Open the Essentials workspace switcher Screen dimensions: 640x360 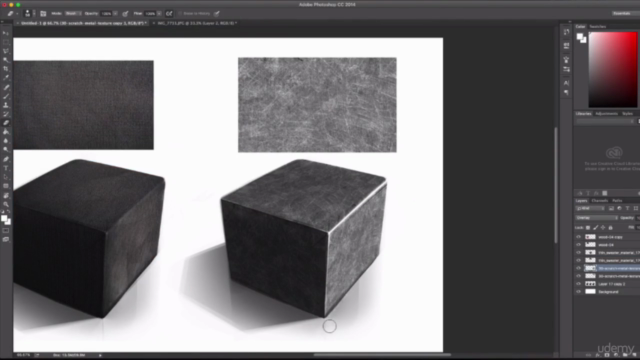click(625, 13)
